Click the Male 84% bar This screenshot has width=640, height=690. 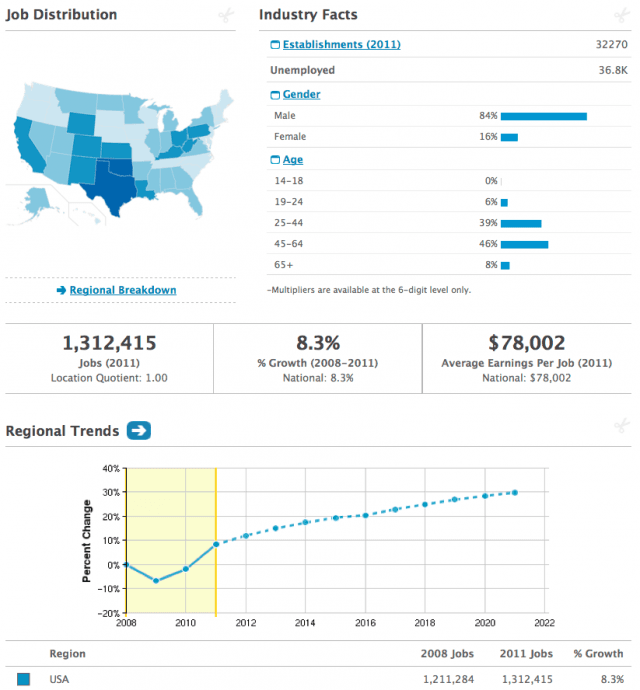click(x=543, y=116)
